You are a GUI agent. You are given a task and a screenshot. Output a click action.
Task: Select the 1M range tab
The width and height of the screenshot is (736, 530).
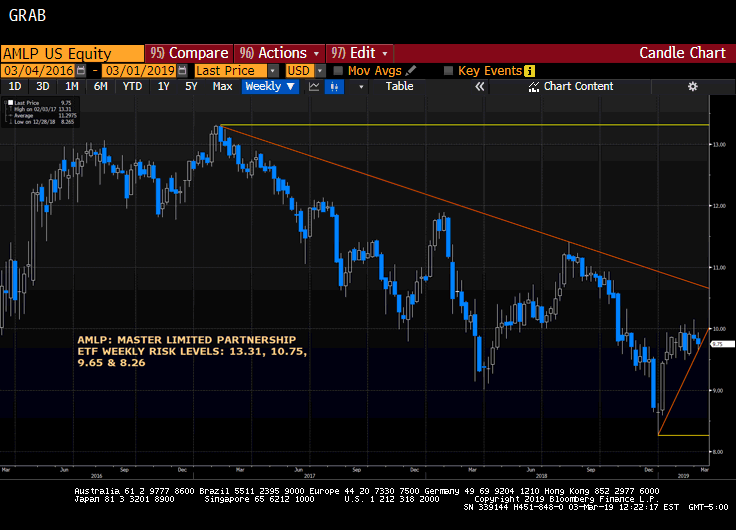pyautogui.click(x=71, y=86)
